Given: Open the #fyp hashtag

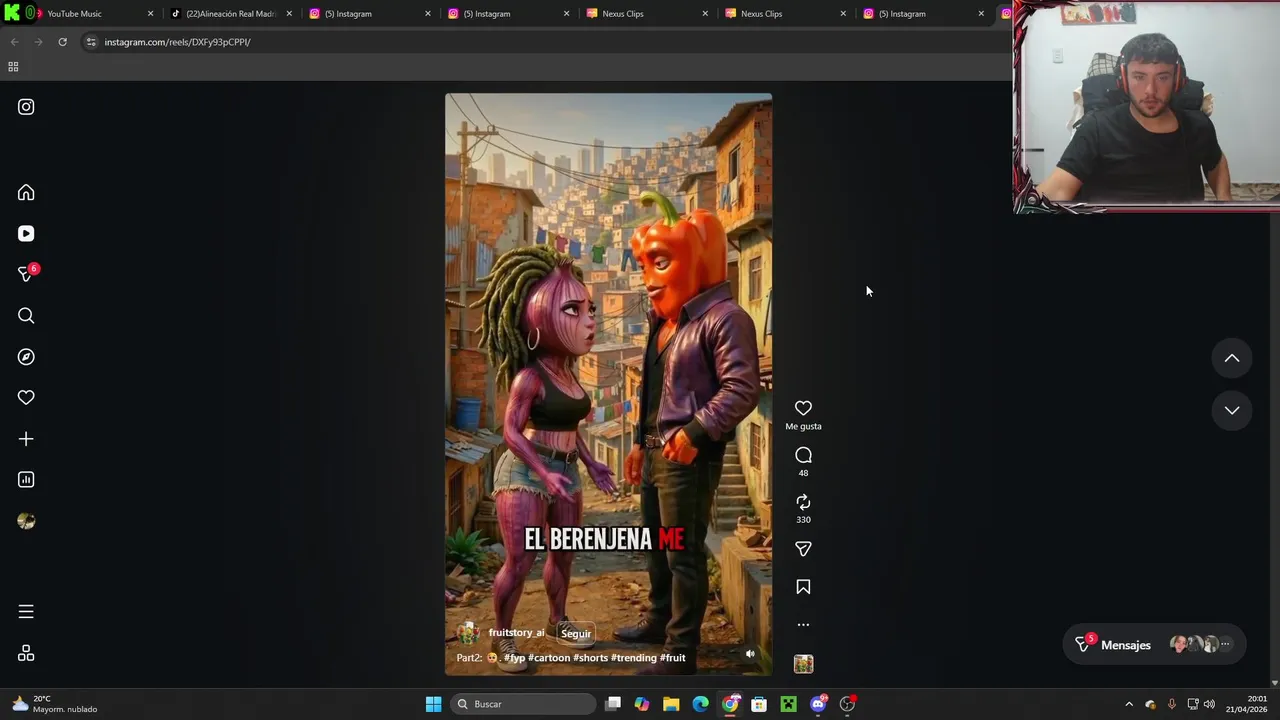Looking at the screenshot, I should click(x=514, y=658).
